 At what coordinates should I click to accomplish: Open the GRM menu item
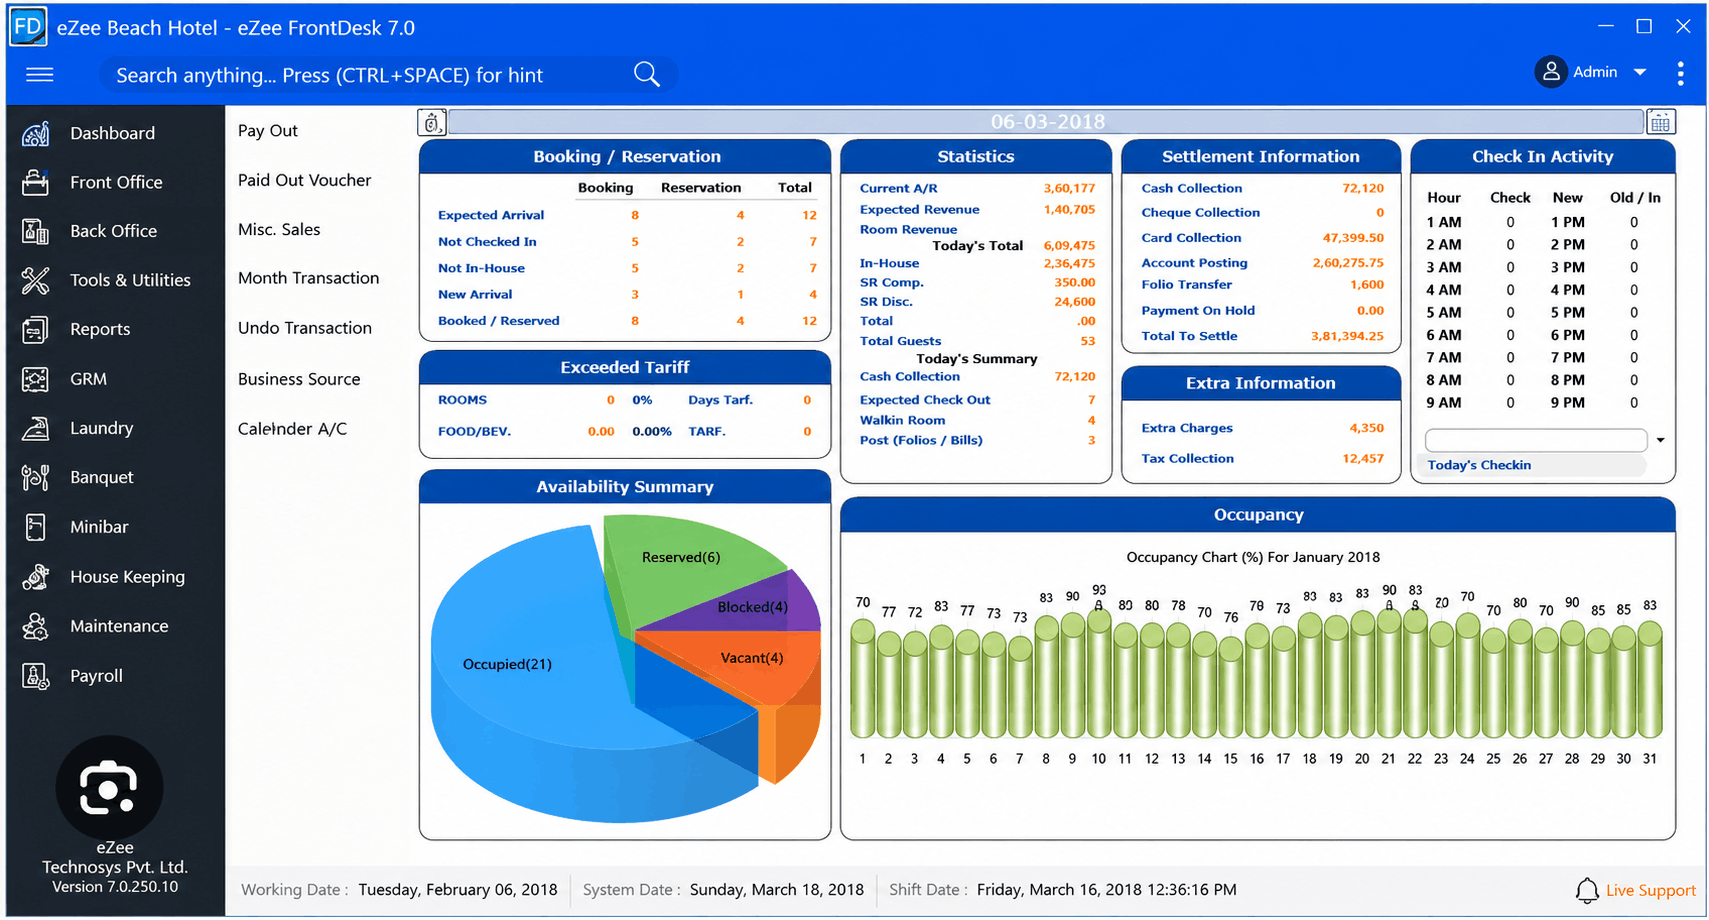(x=88, y=379)
